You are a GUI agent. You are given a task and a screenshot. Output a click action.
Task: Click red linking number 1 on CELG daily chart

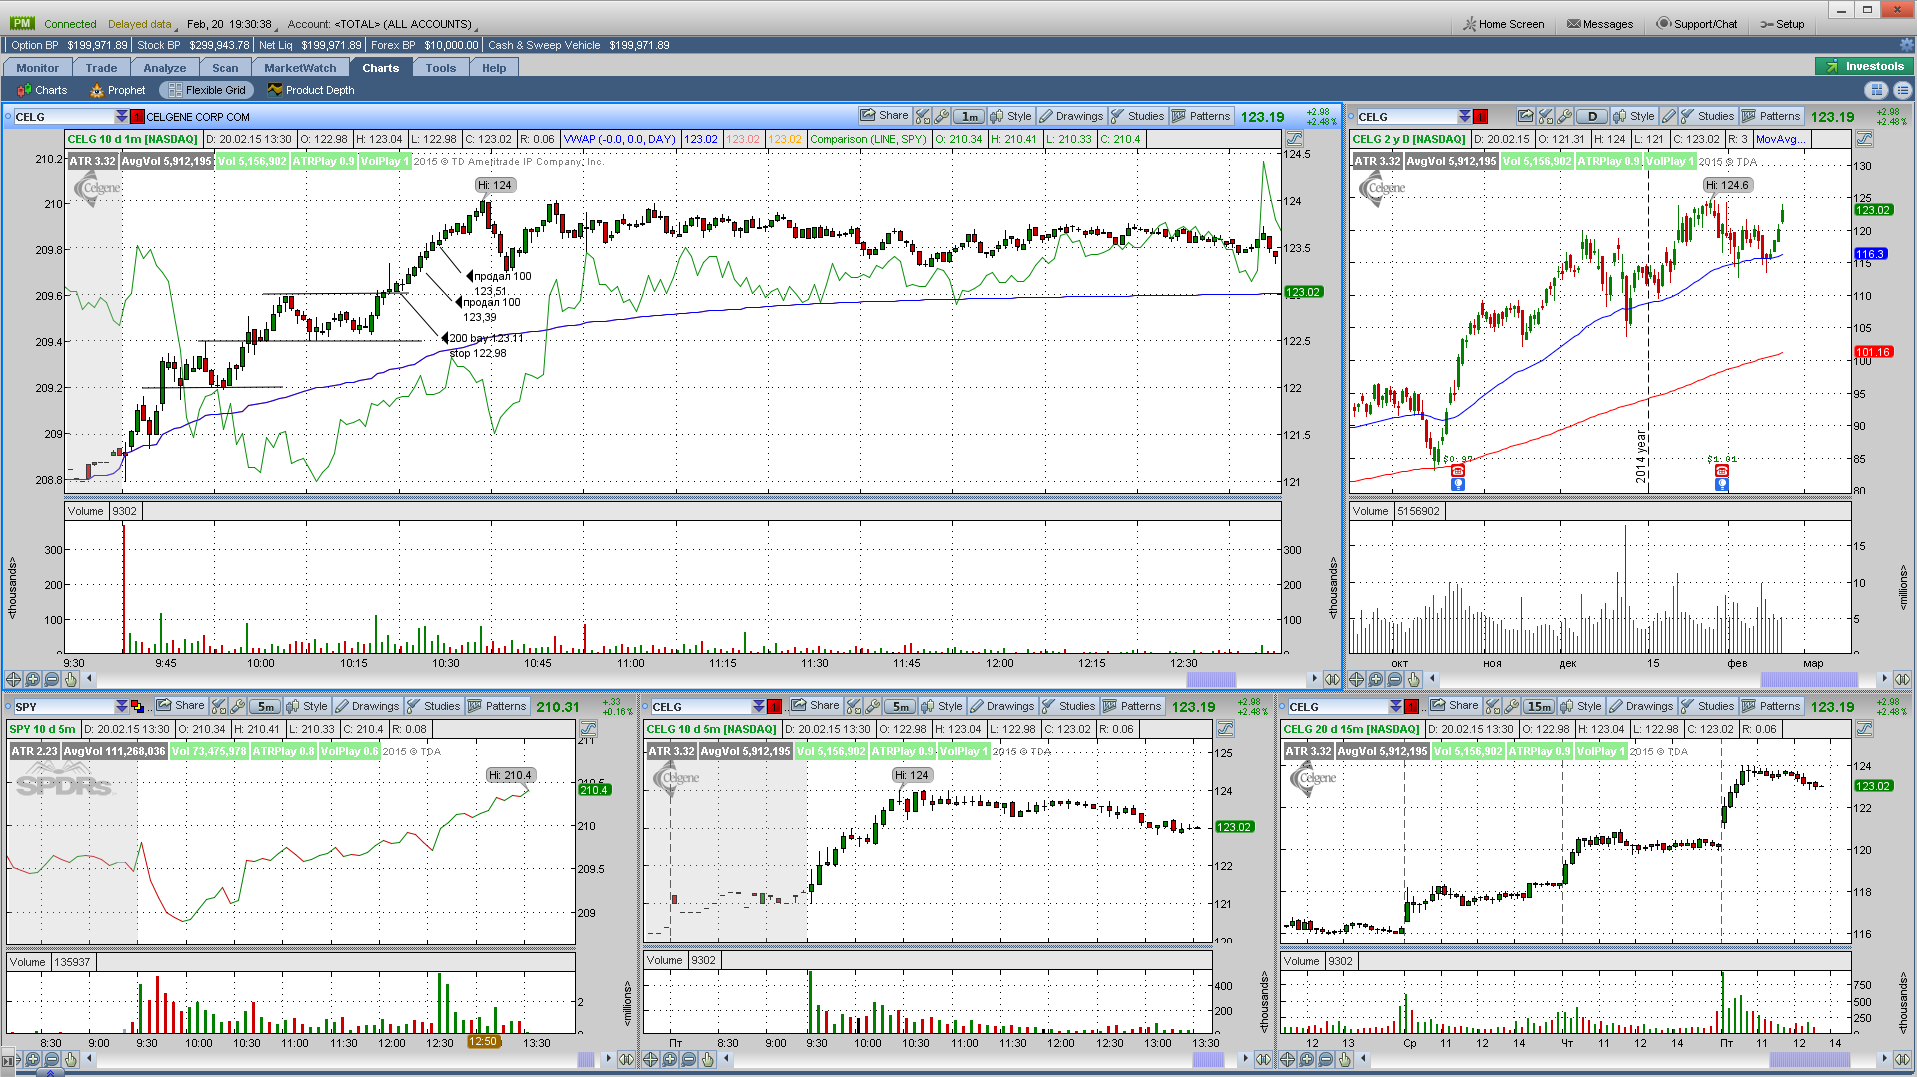click(x=1480, y=117)
